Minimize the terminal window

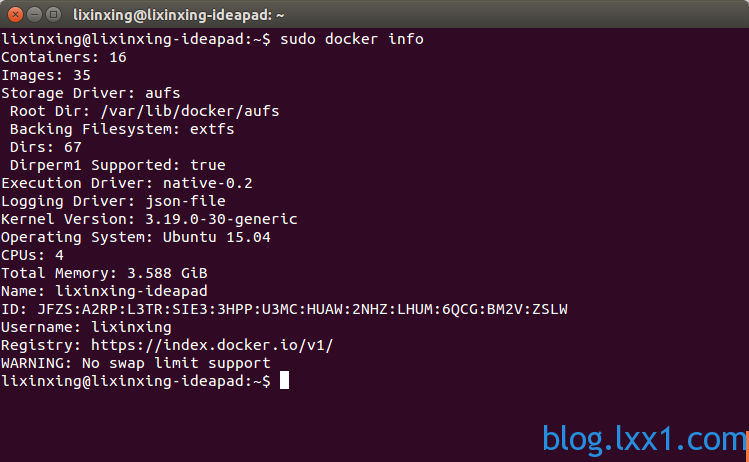click(x=34, y=15)
